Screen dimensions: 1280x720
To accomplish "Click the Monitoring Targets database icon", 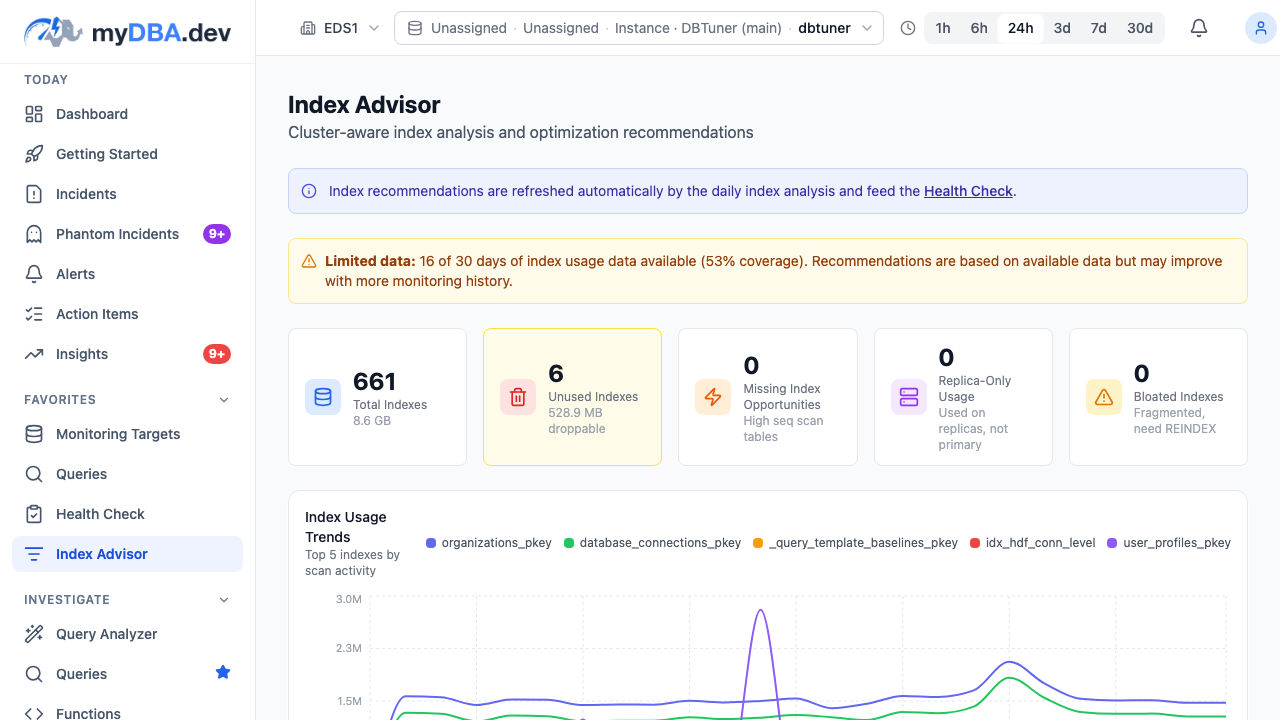I will (x=34, y=434).
